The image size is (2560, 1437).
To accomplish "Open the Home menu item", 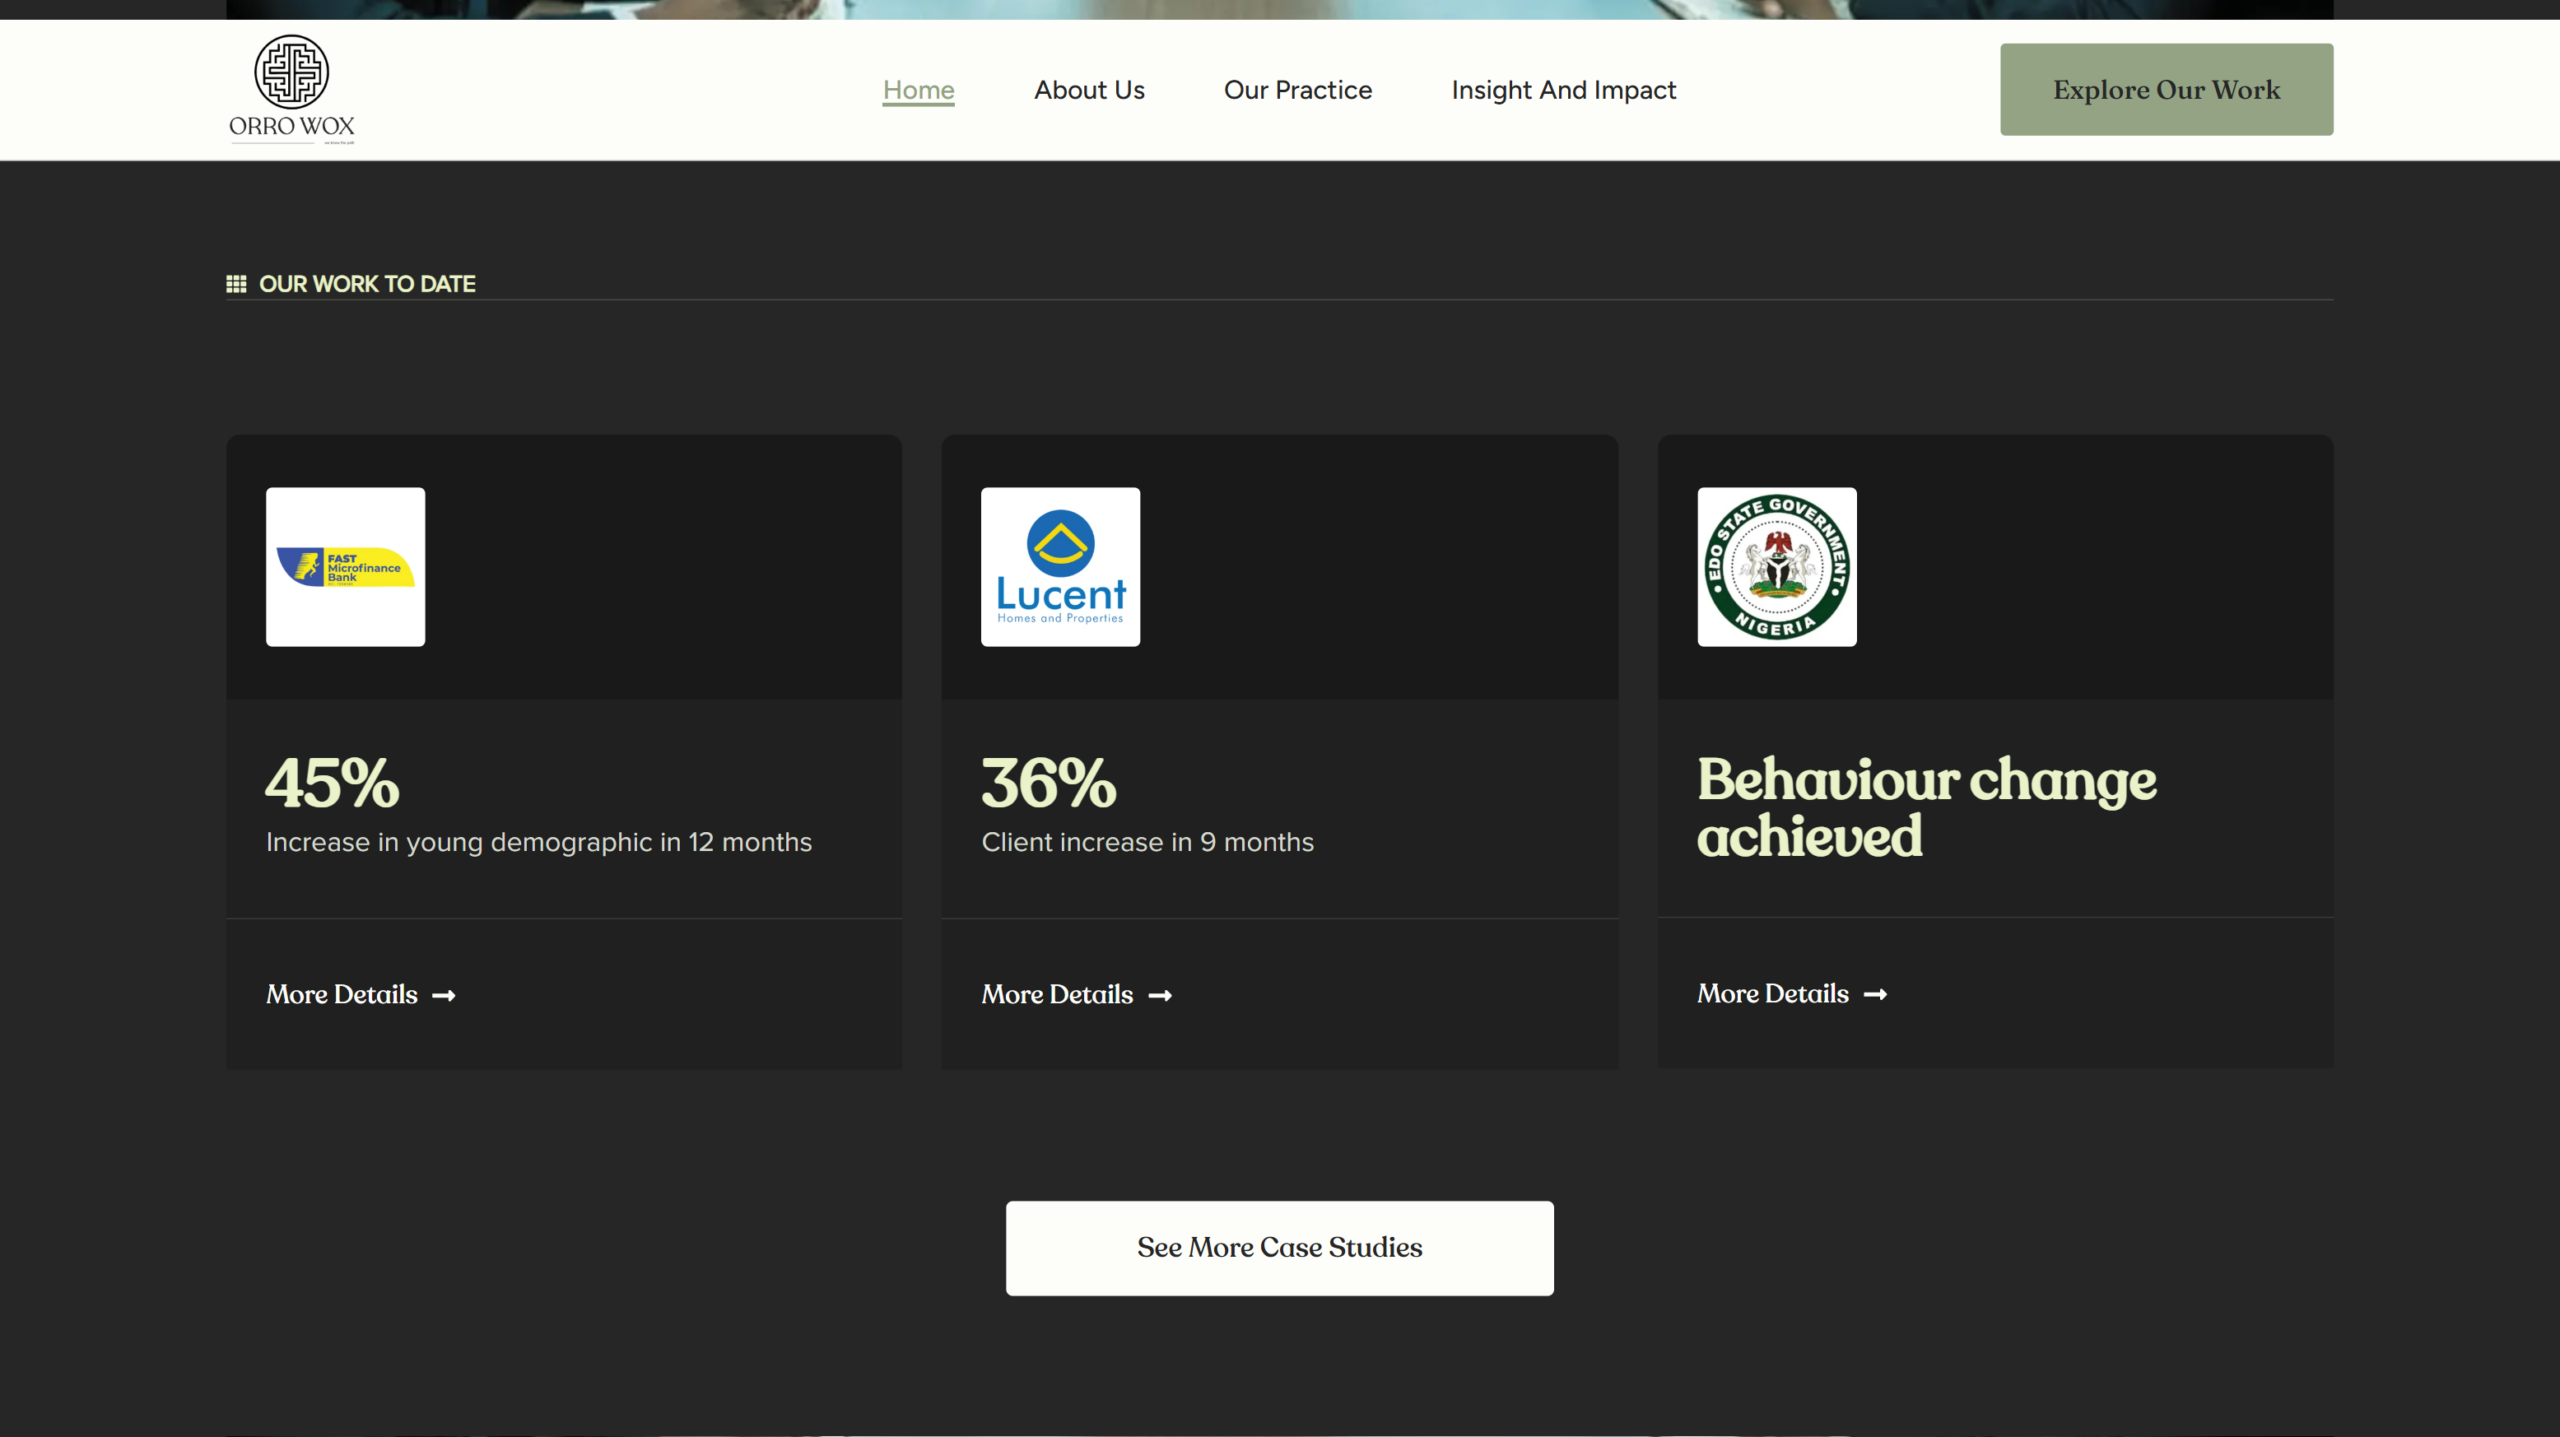I will coord(918,90).
